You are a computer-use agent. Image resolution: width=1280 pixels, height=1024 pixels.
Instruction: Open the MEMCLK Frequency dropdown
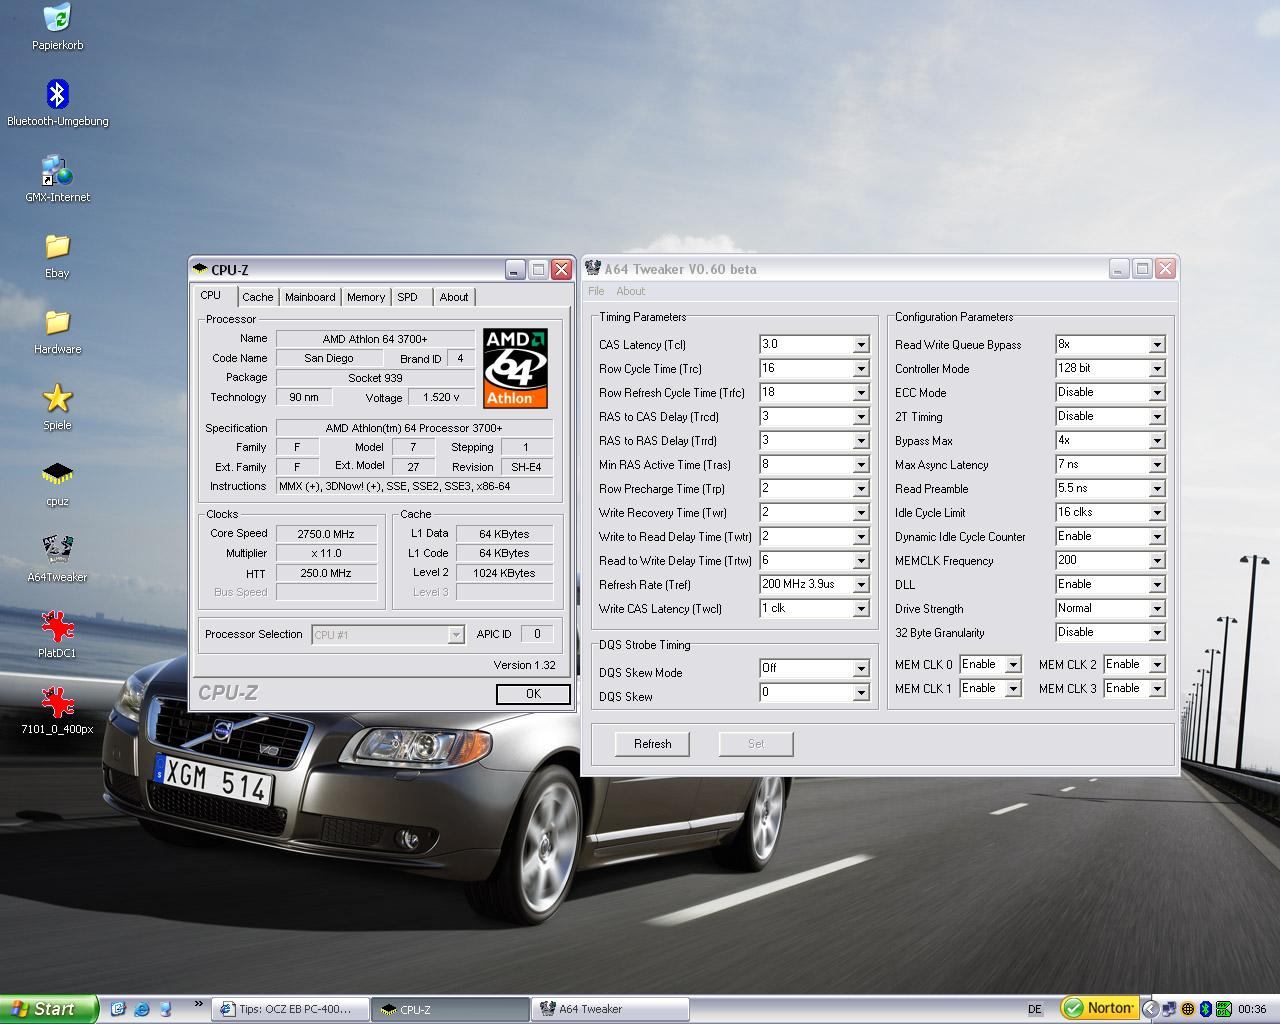(x=1156, y=561)
